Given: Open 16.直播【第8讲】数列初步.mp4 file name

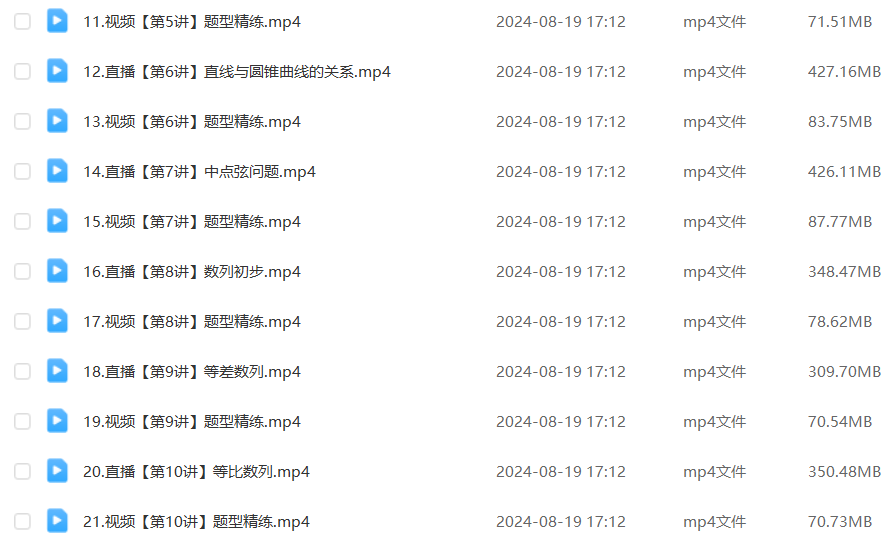Looking at the screenshot, I should 192,272.
